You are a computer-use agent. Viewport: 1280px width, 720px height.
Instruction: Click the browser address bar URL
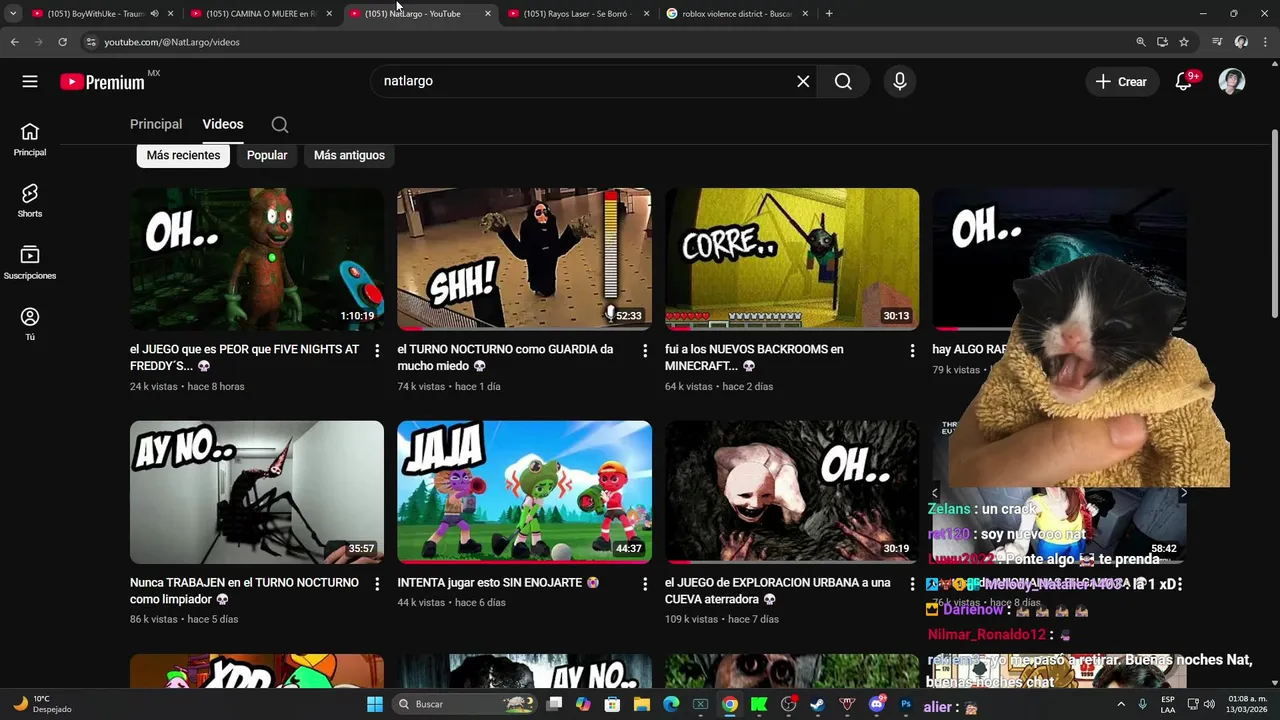[172, 42]
